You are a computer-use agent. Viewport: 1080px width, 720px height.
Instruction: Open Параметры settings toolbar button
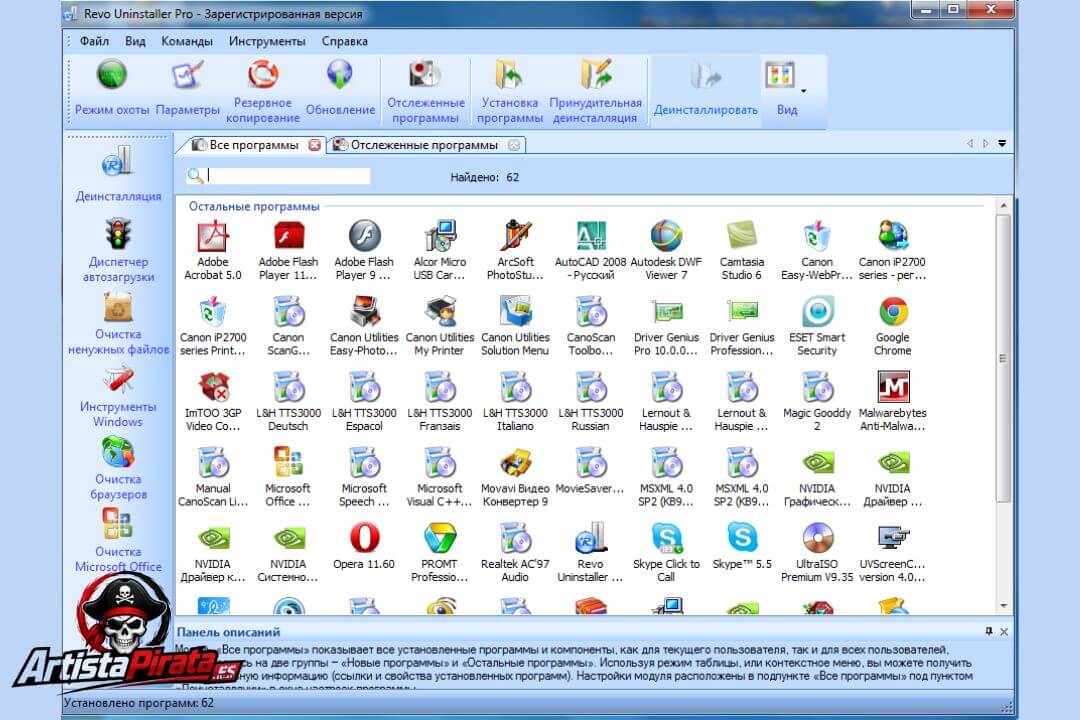coord(187,88)
